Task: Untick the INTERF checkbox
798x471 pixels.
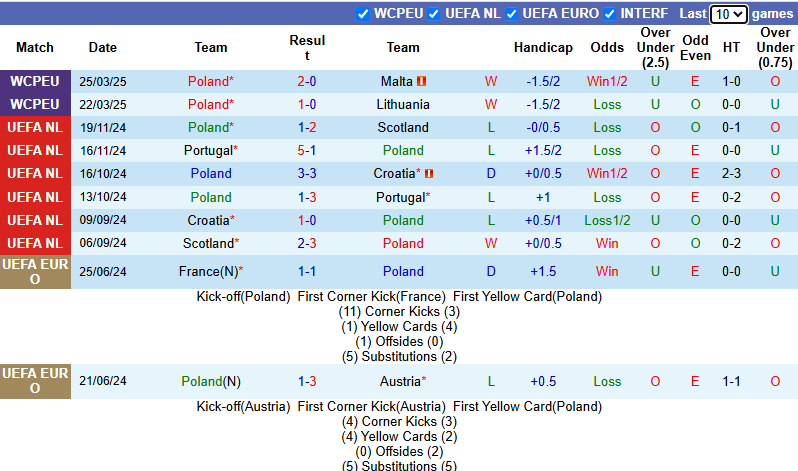Action: point(609,14)
